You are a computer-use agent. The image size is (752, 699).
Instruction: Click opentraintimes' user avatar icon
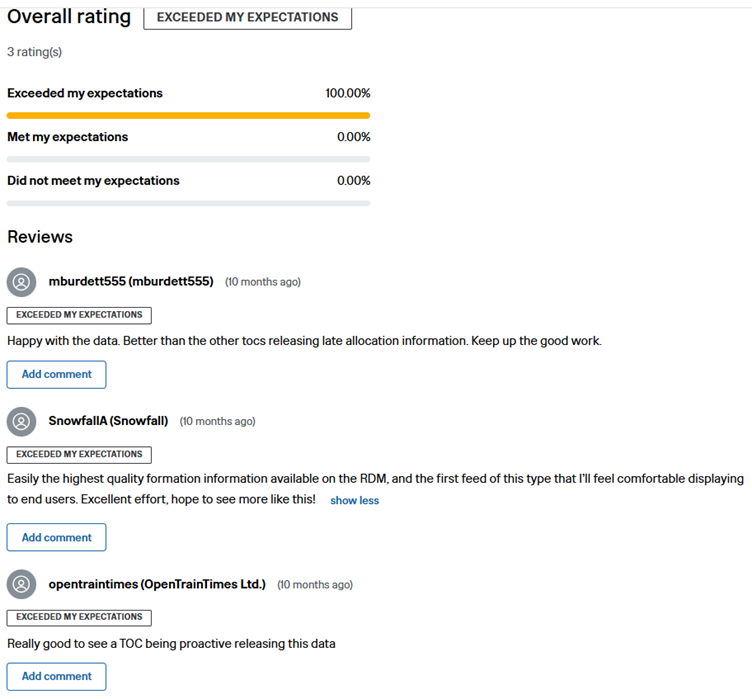coord(21,584)
